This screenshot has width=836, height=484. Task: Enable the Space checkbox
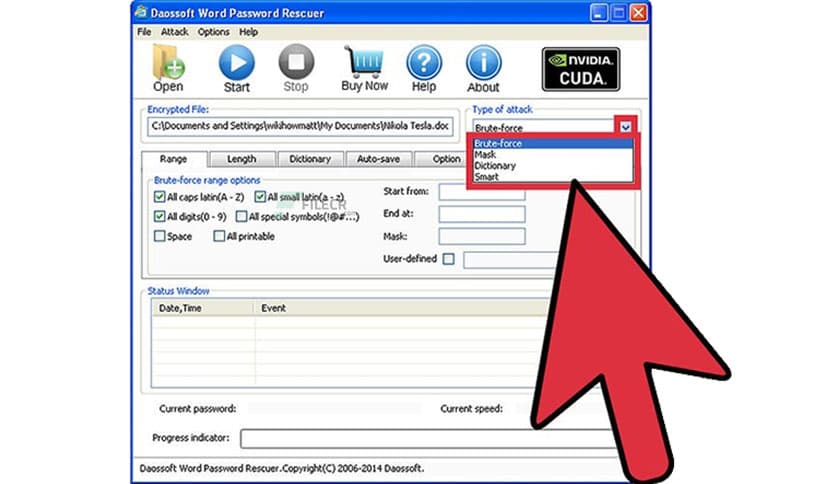pyautogui.click(x=159, y=236)
